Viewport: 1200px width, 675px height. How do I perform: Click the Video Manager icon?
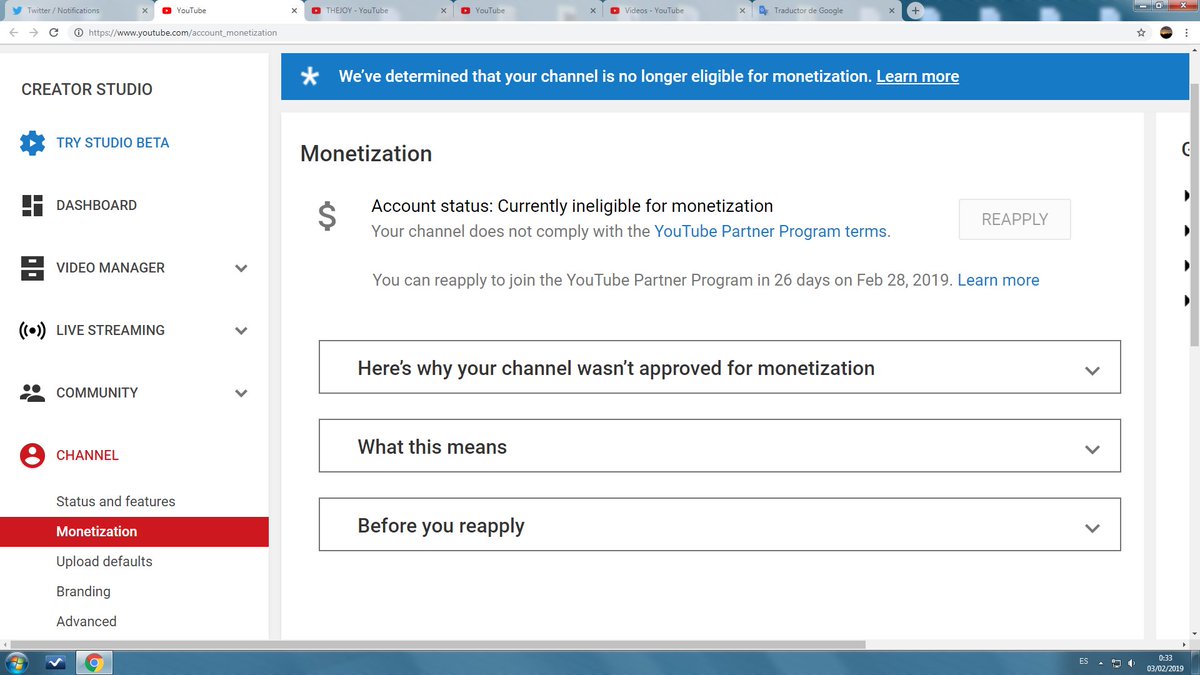coord(33,268)
